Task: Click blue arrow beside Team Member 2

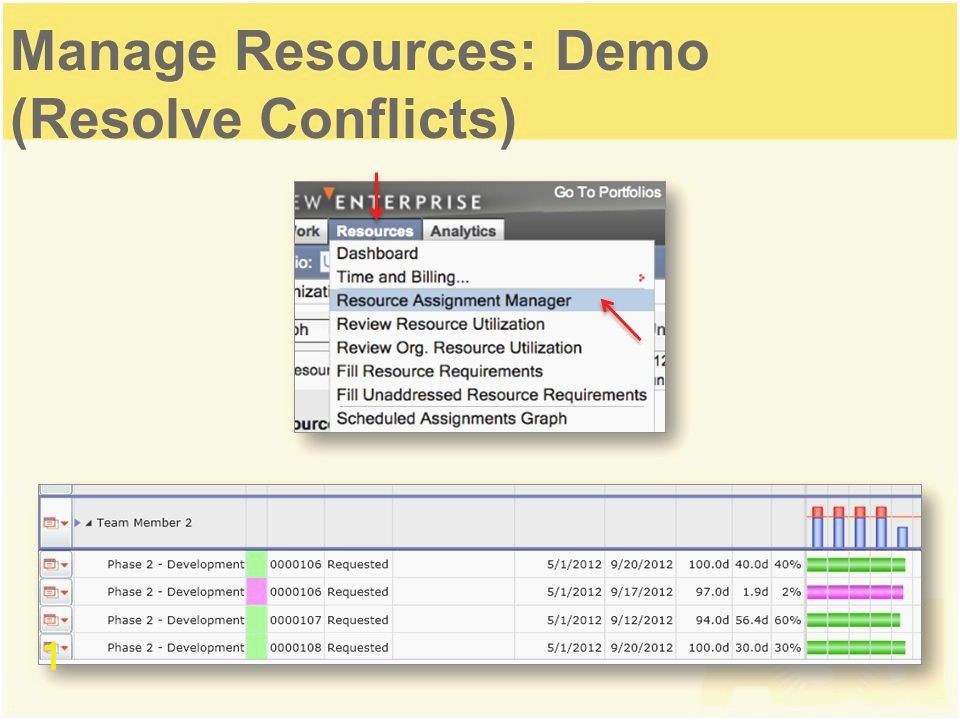Action: pyautogui.click(x=78, y=523)
